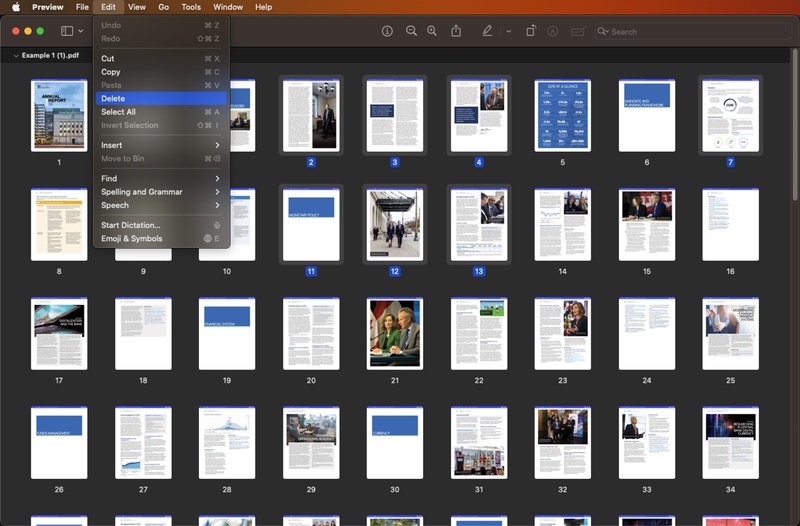
Task: Expand Spelling and Grammar submenu
Action: pos(161,192)
